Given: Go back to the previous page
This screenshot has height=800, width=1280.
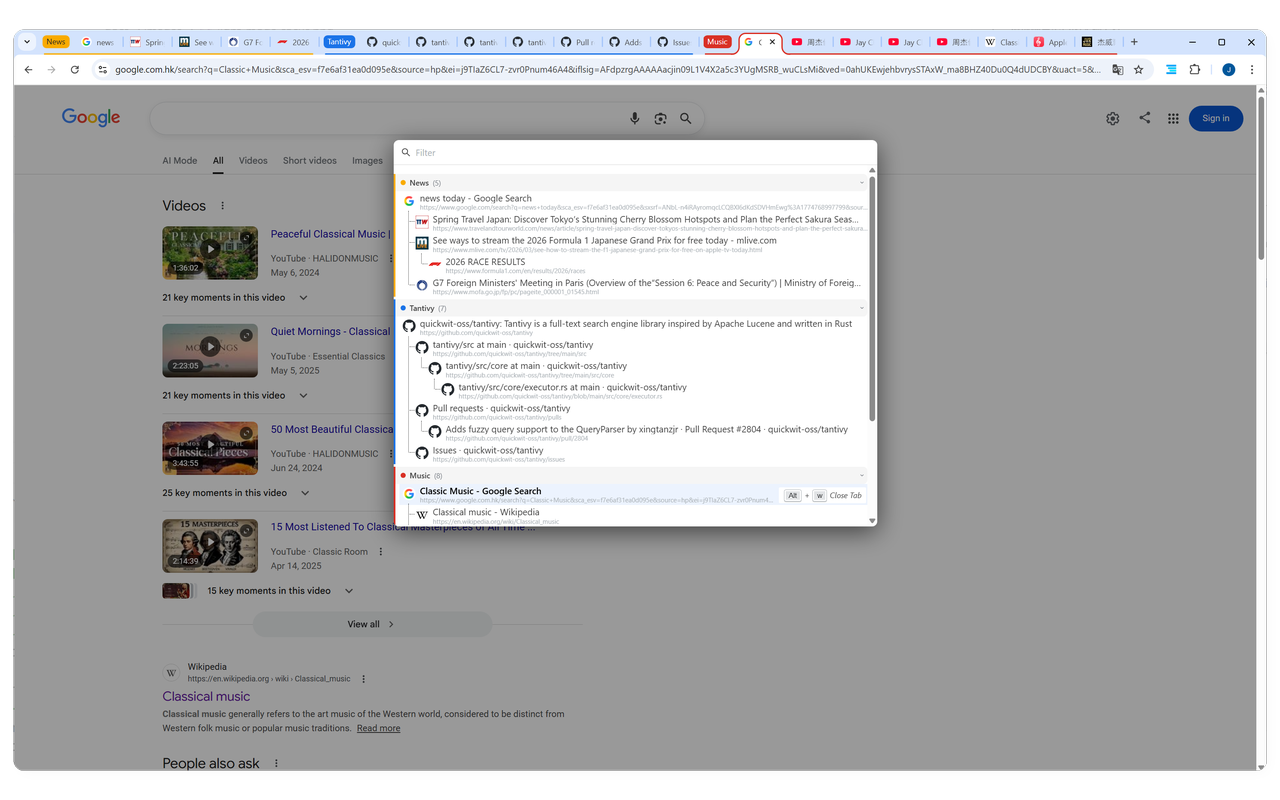Looking at the screenshot, I should coord(28,70).
